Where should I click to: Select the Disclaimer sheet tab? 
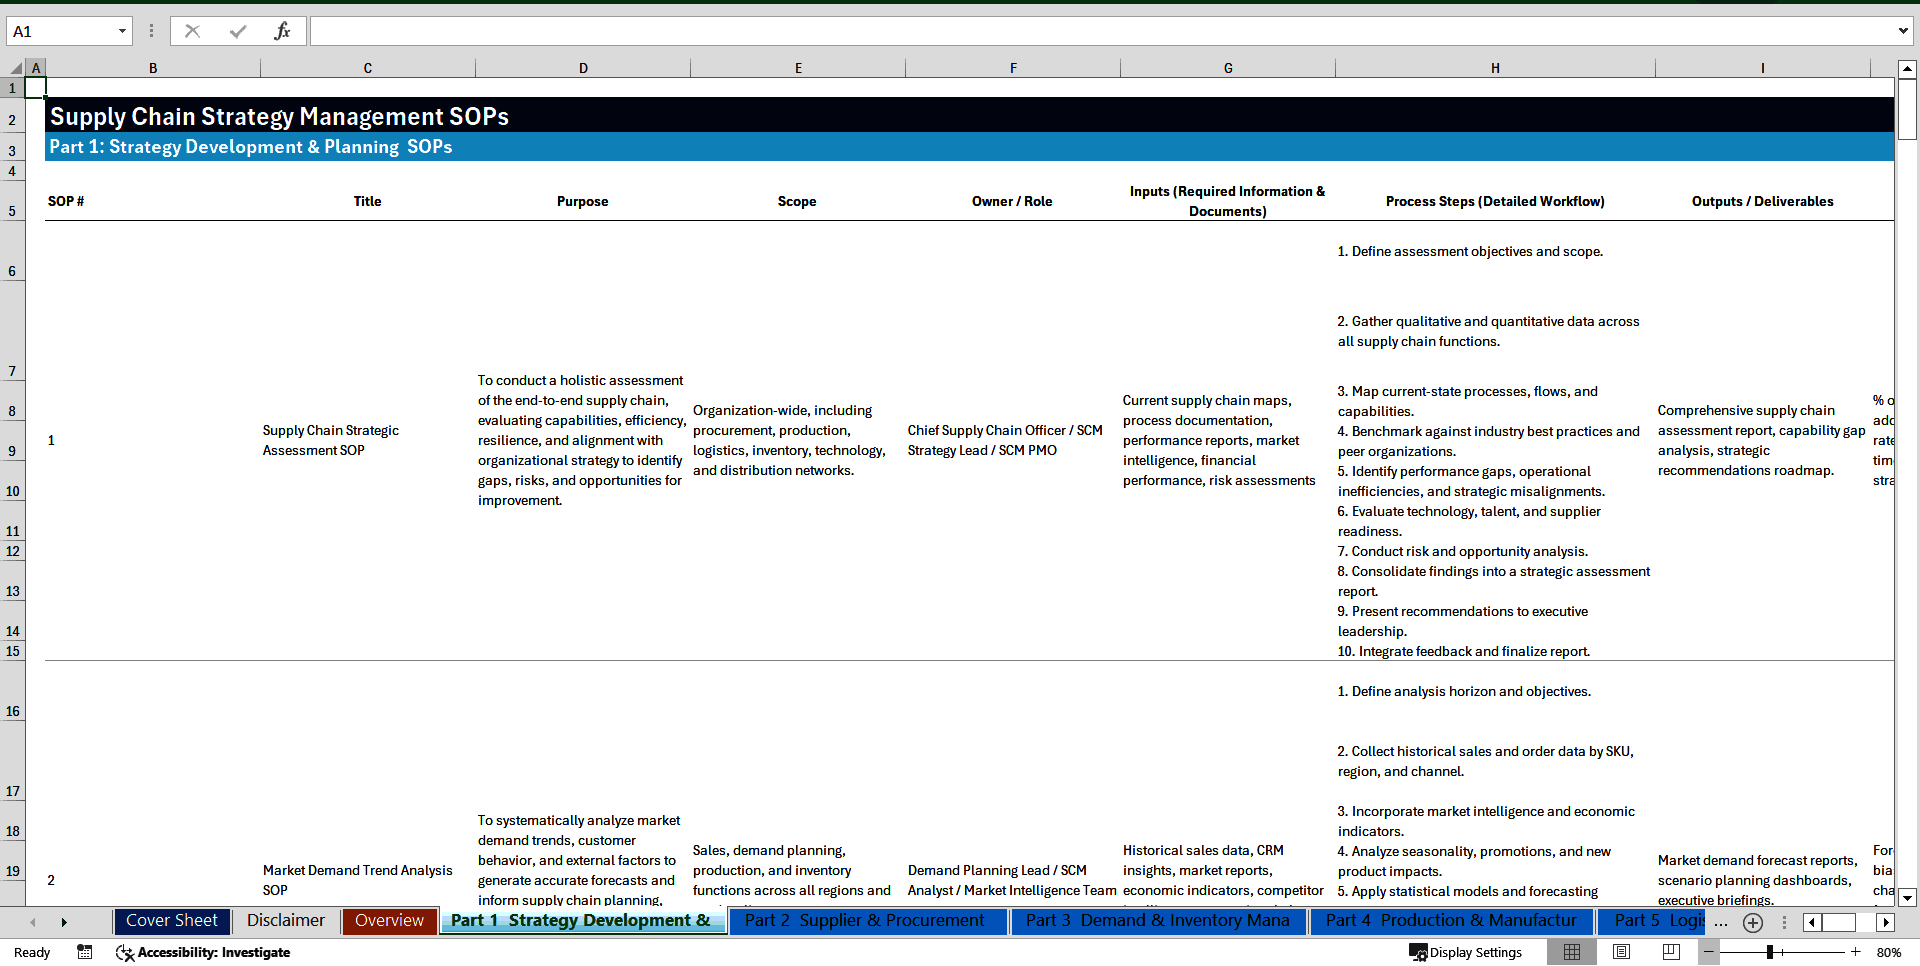click(x=285, y=921)
